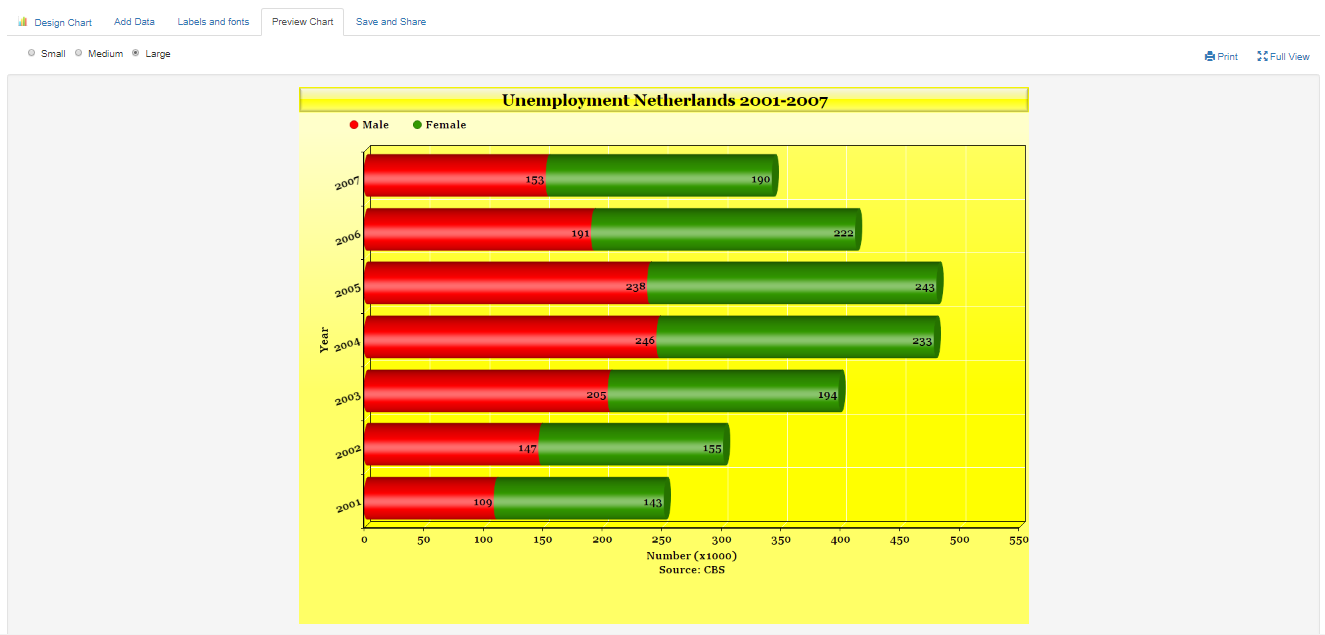Click the red Male bar for 2007
The height and width of the screenshot is (635, 1325).
(455, 175)
